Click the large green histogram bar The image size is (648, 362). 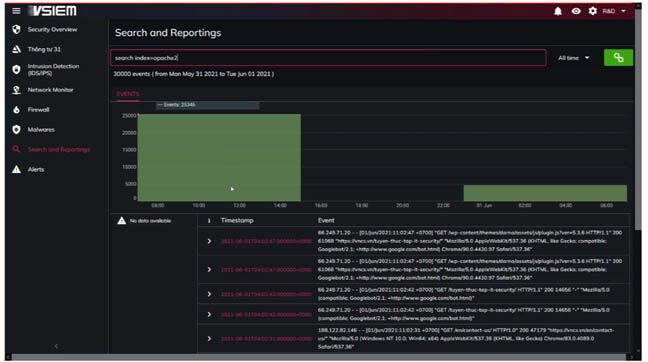pos(219,157)
